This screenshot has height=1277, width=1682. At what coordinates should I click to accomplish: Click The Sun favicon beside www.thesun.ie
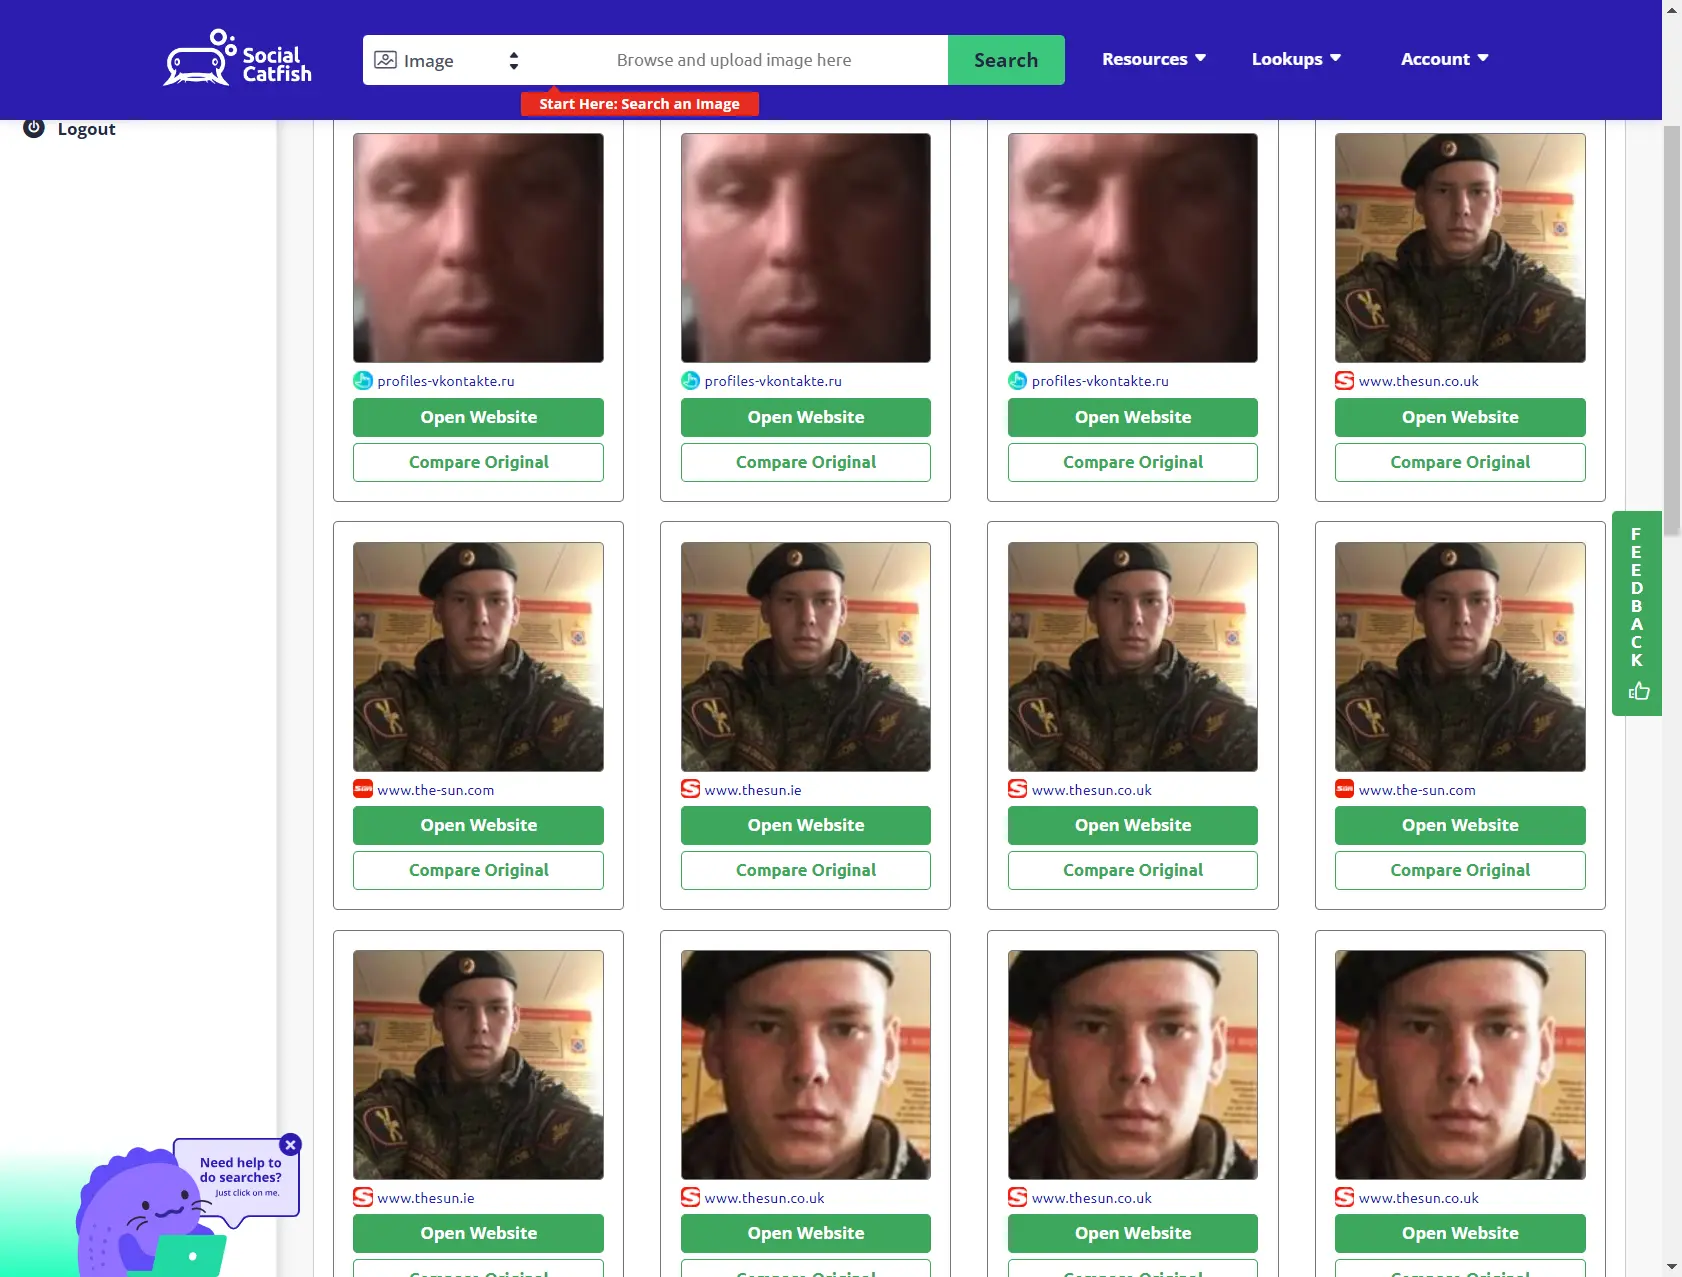690,789
